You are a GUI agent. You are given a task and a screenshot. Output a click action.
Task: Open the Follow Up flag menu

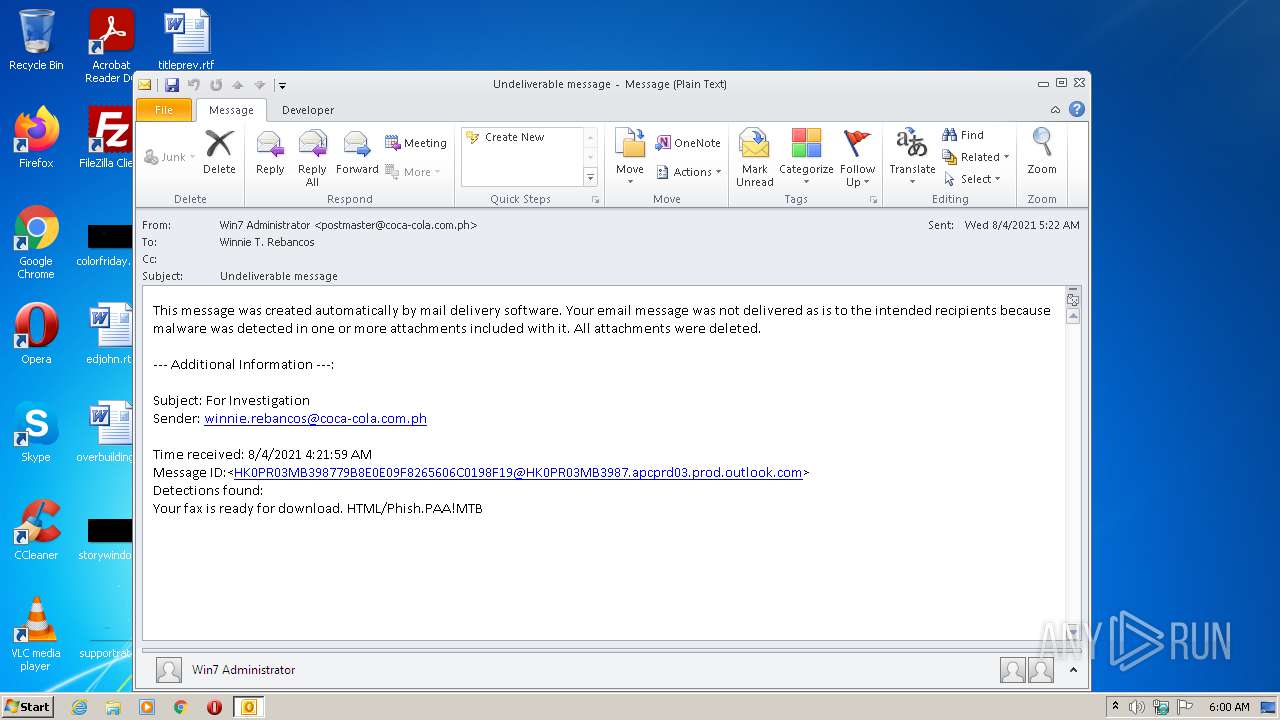(857, 158)
